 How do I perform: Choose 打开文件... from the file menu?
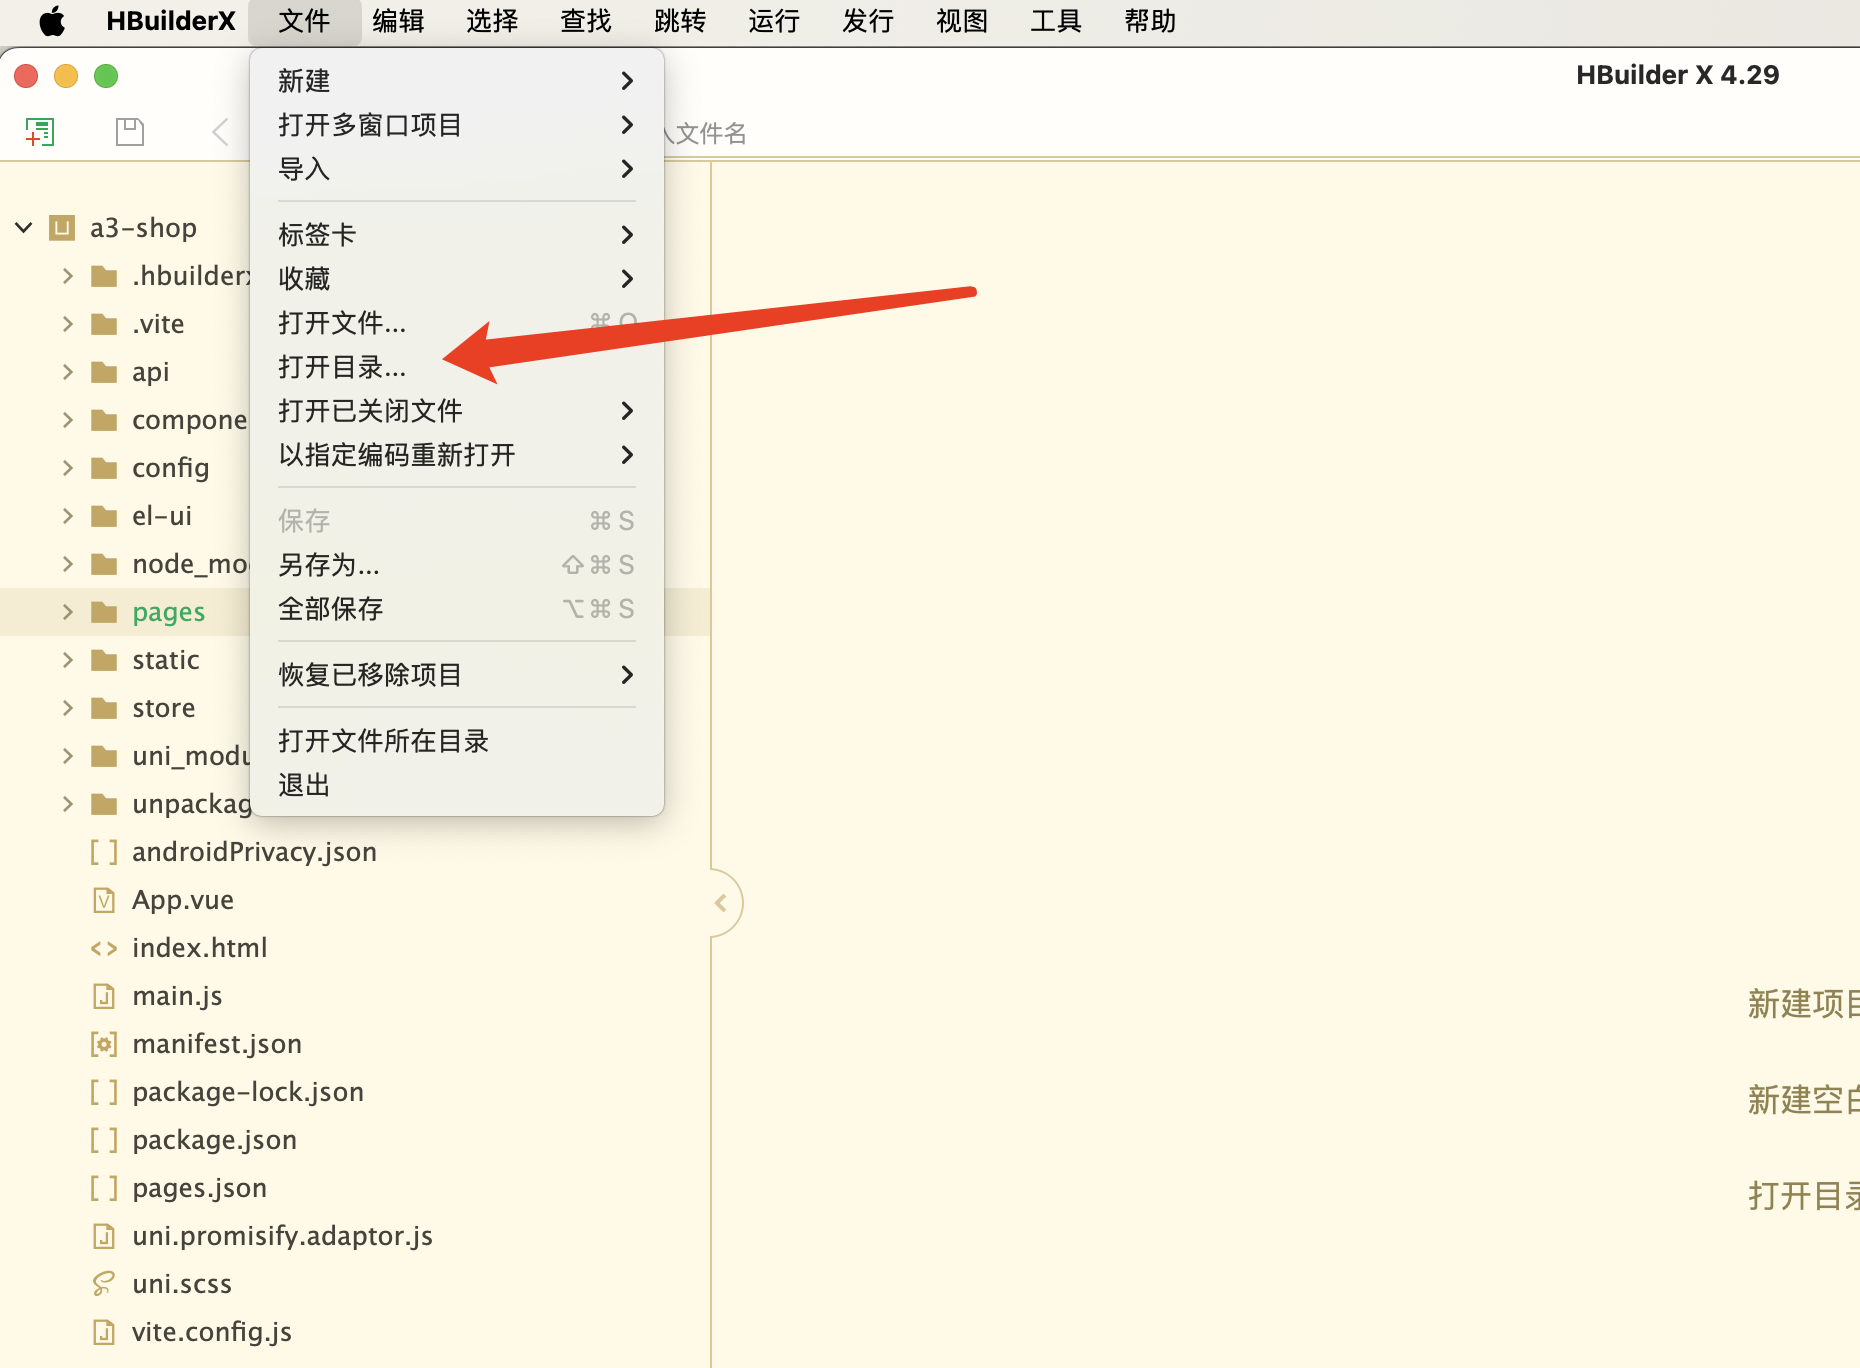pyautogui.click(x=457, y=323)
